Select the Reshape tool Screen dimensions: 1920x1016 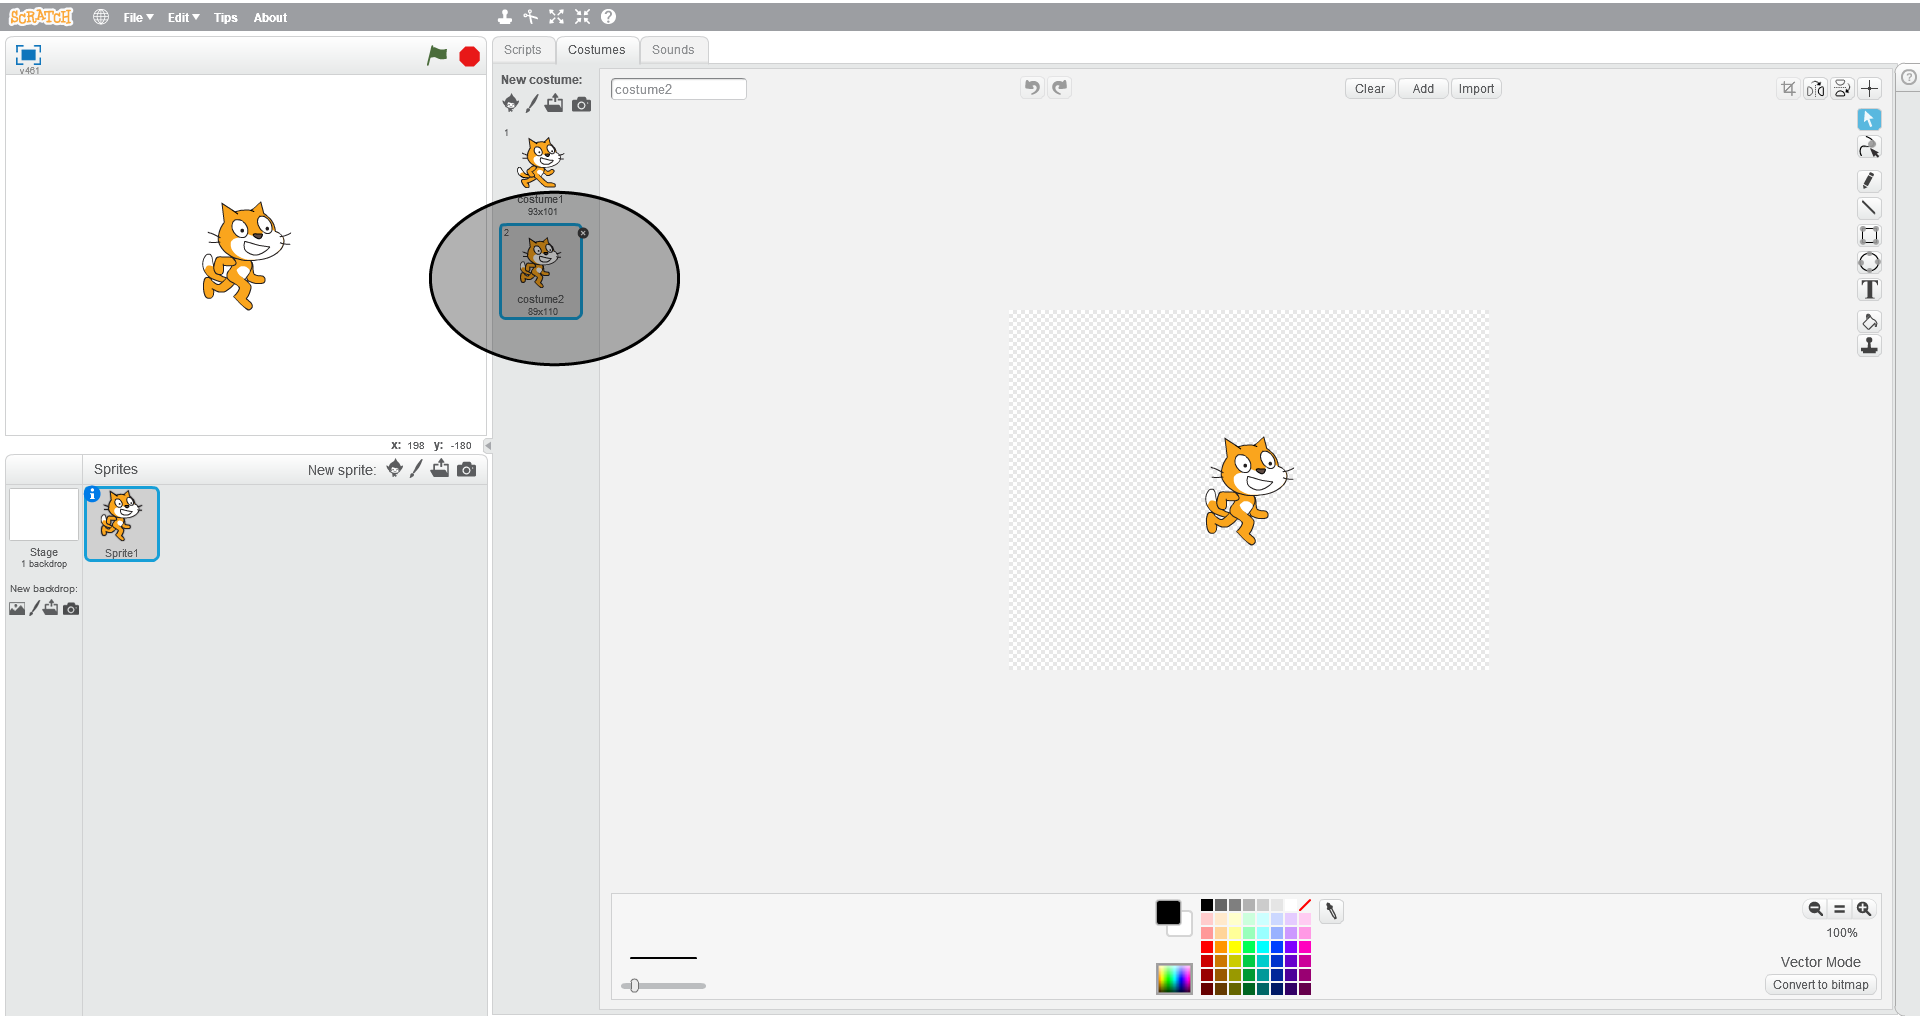(1869, 147)
